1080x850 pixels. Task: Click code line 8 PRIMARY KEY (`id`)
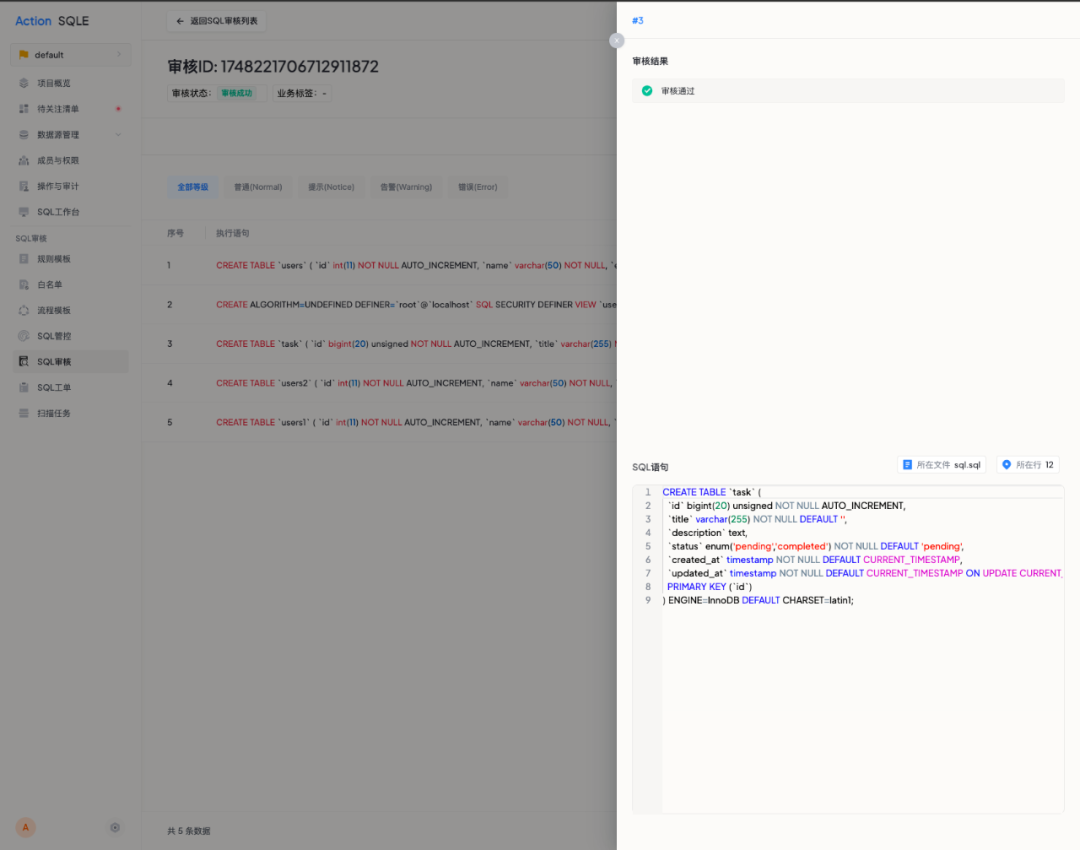tap(709, 587)
